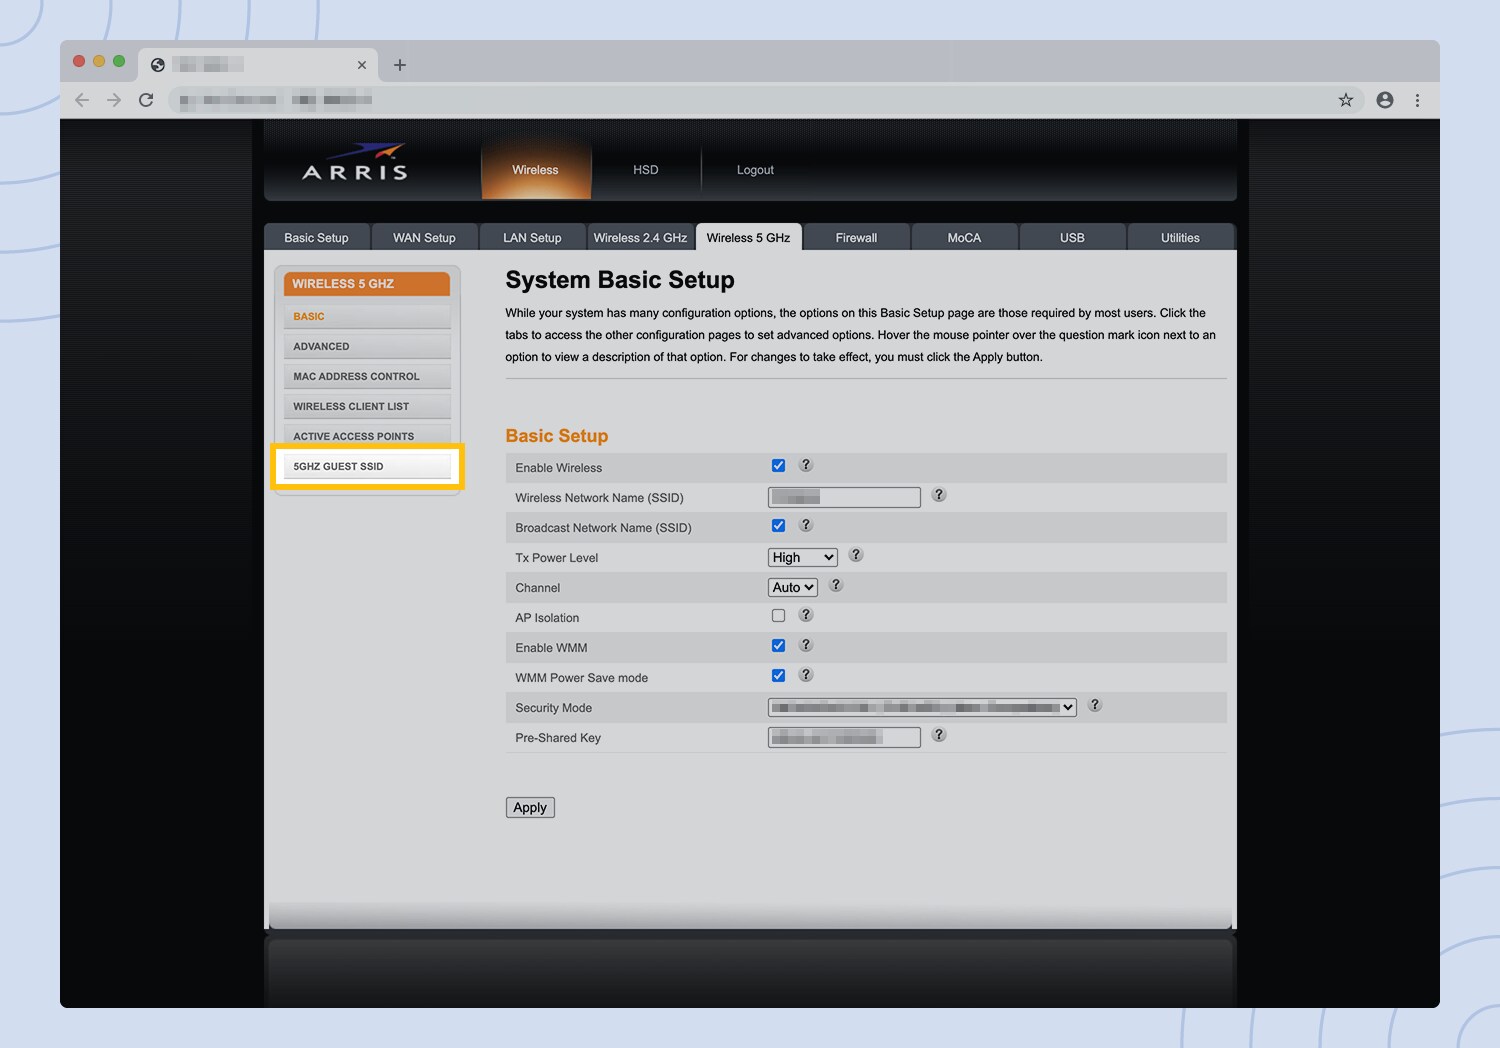Viewport: 1500px width, 1048px height.
Task: Open MAC Address Control in sidebar
Action: [x=367, y=377]
